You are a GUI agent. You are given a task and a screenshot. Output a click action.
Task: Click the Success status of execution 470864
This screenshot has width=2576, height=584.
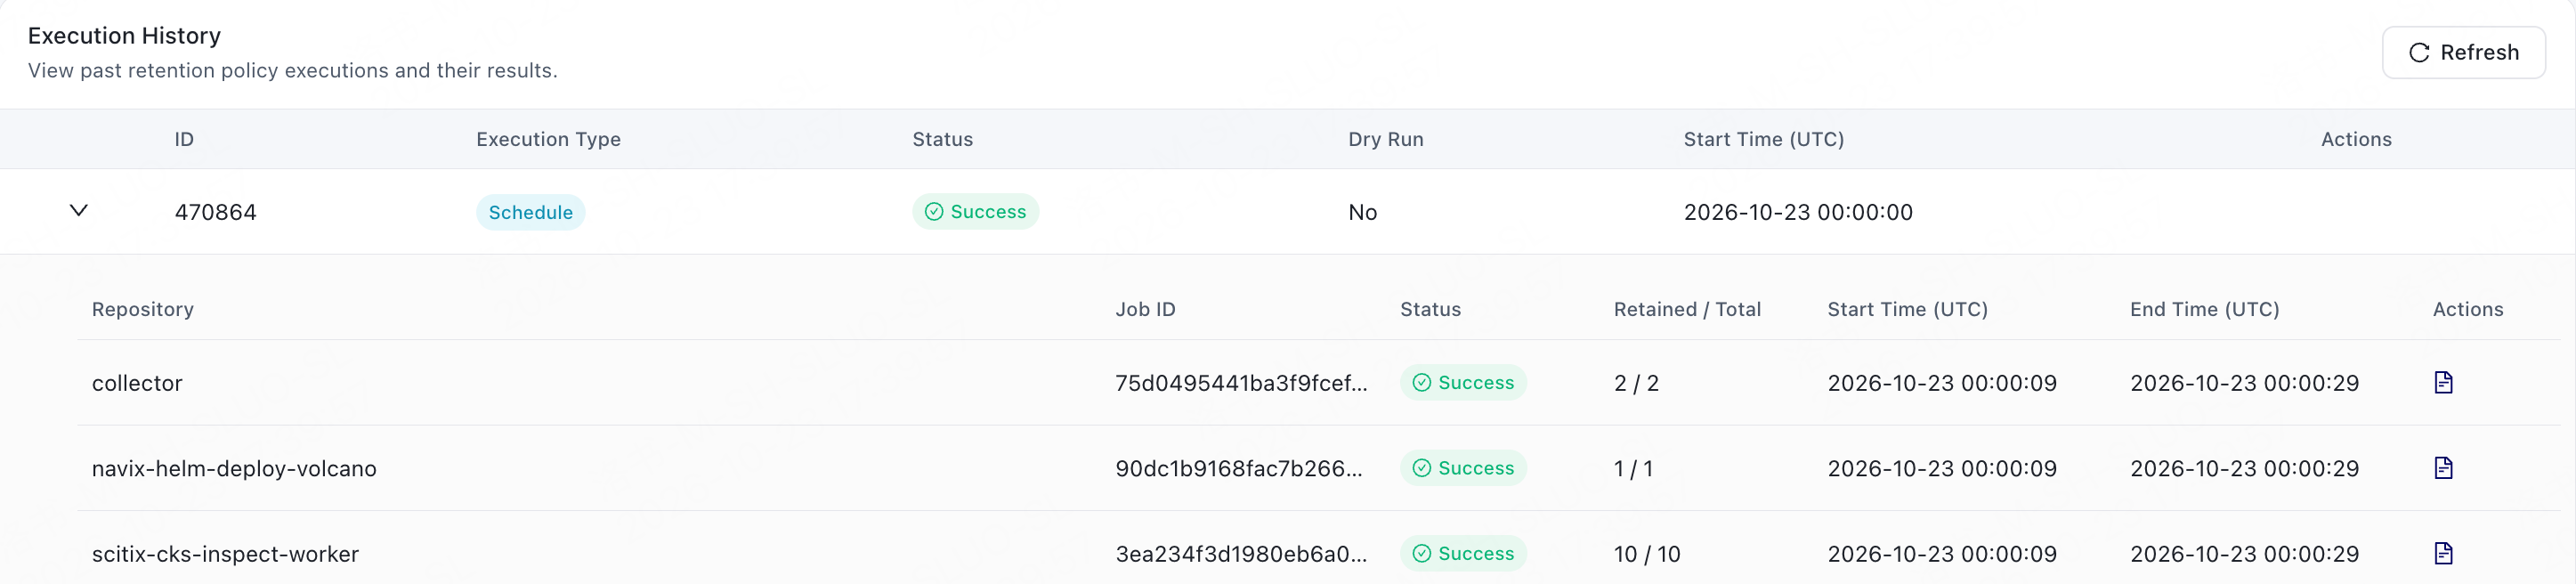975,212
